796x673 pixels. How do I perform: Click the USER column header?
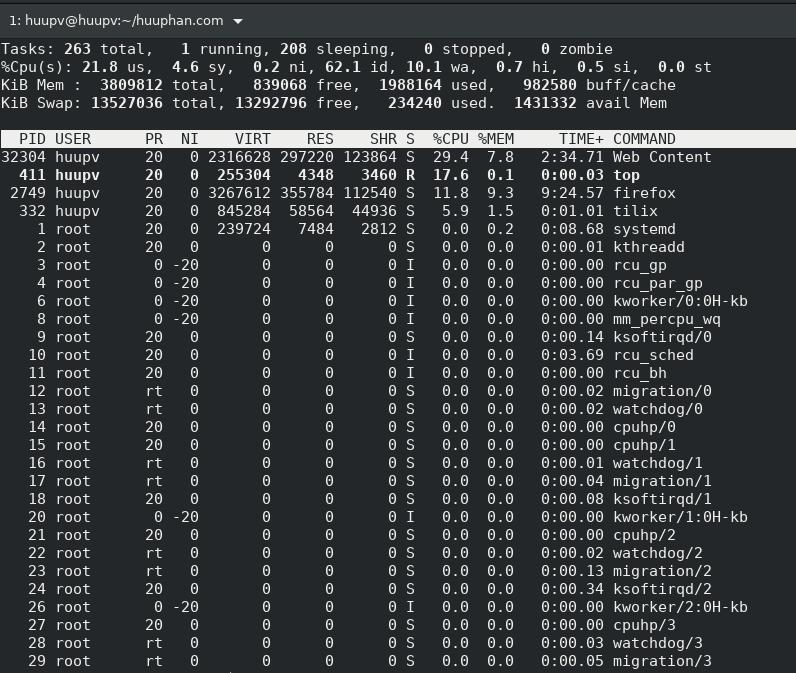[73, 139]
